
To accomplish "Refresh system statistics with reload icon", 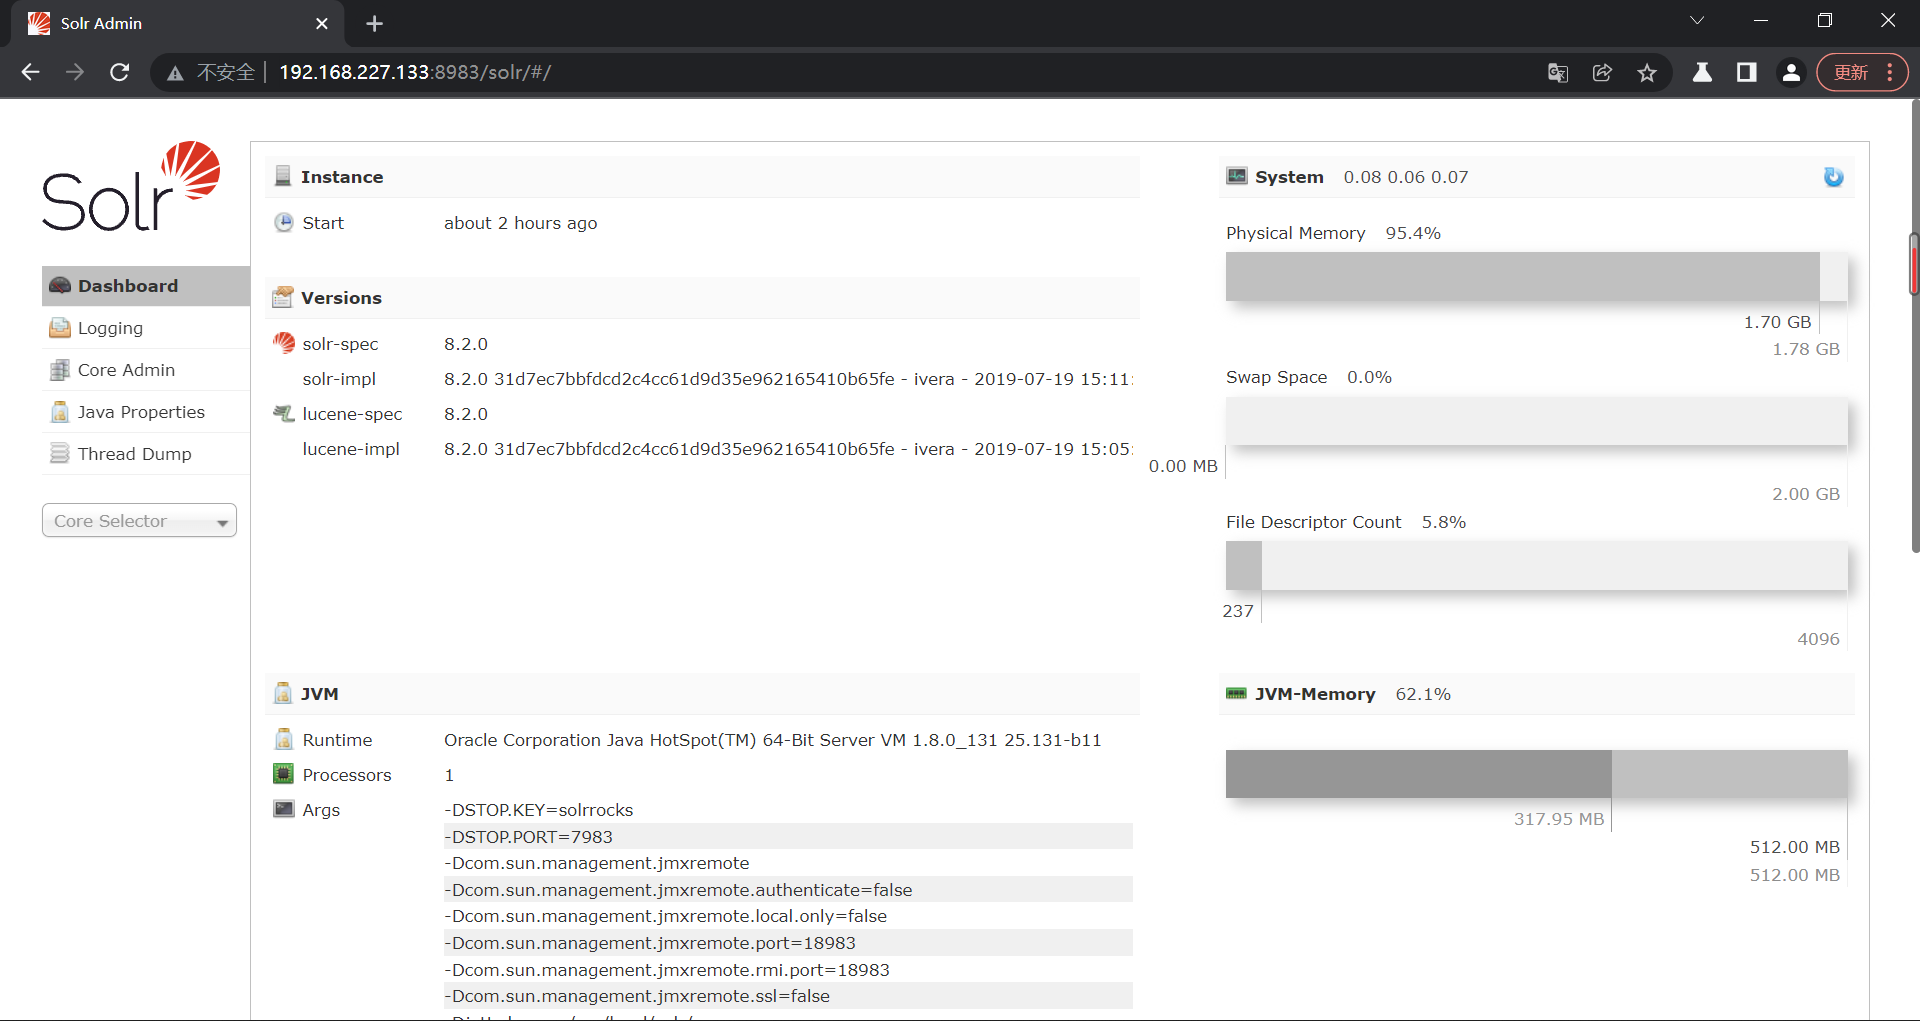I will [x=1833, y=177].
